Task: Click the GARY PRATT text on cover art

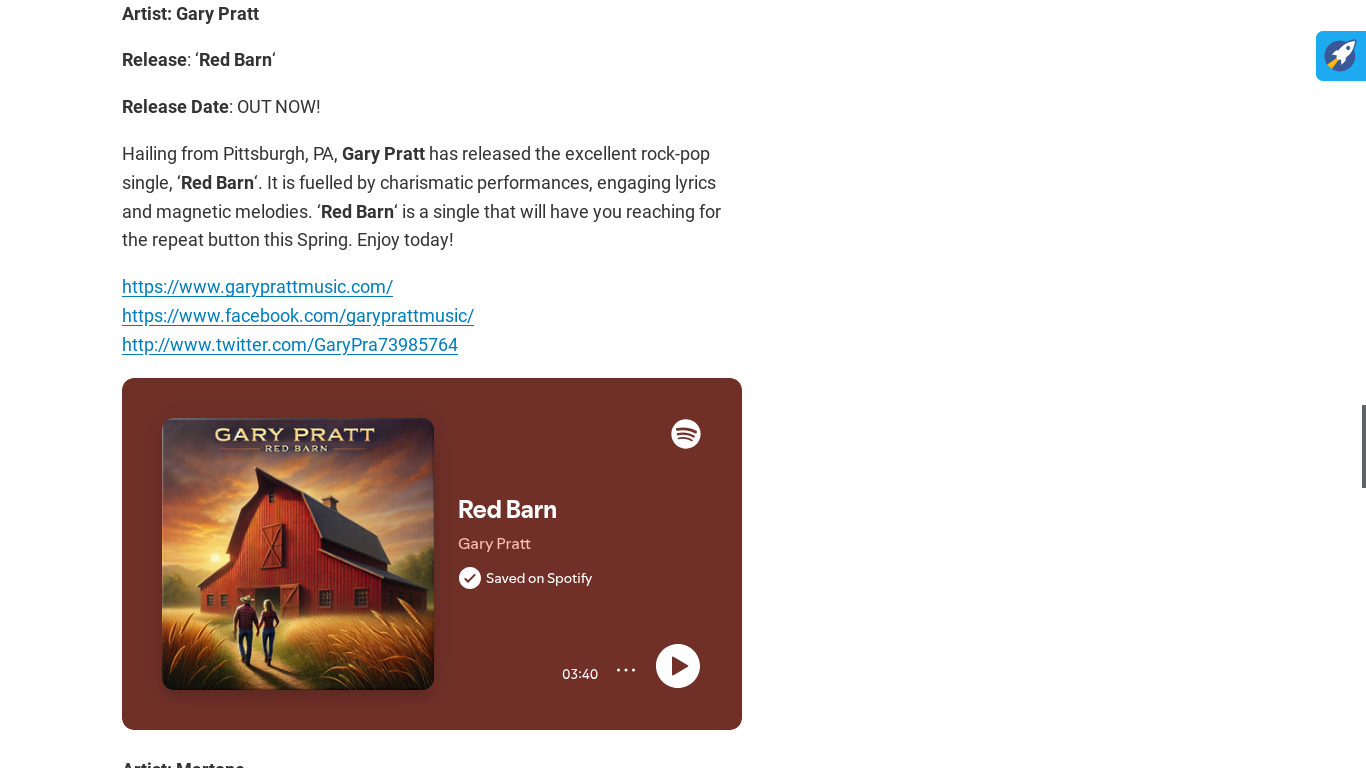Action: (x=294, y=434)
